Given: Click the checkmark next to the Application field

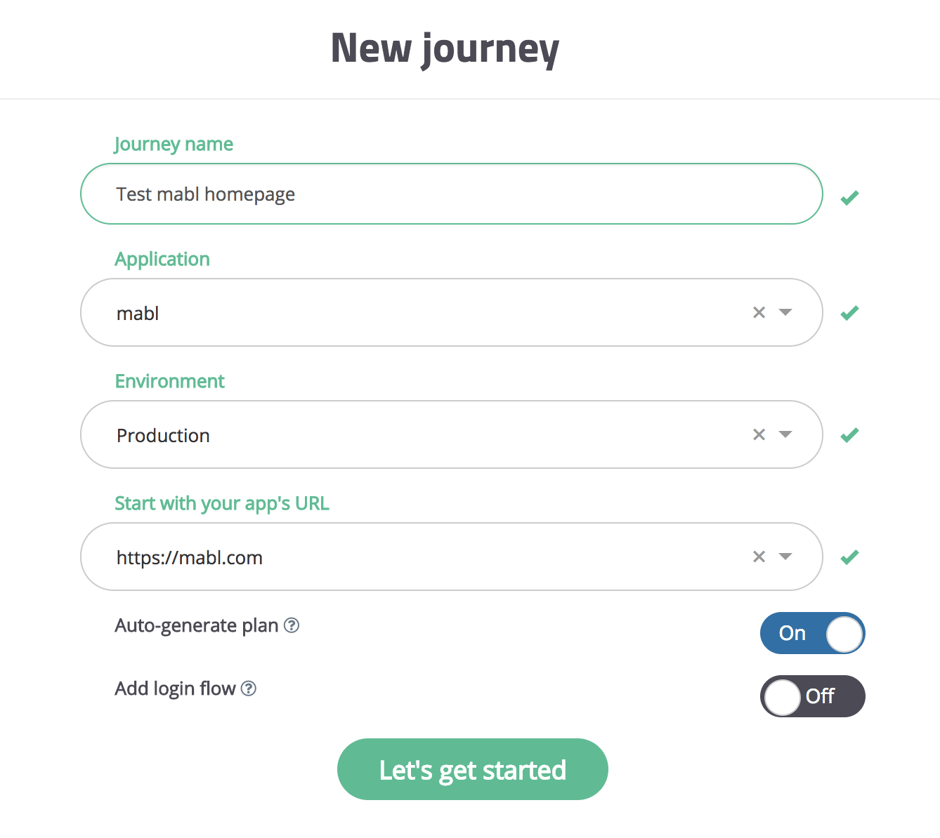Looking at the screenshot, I should (x=849, y=312).
